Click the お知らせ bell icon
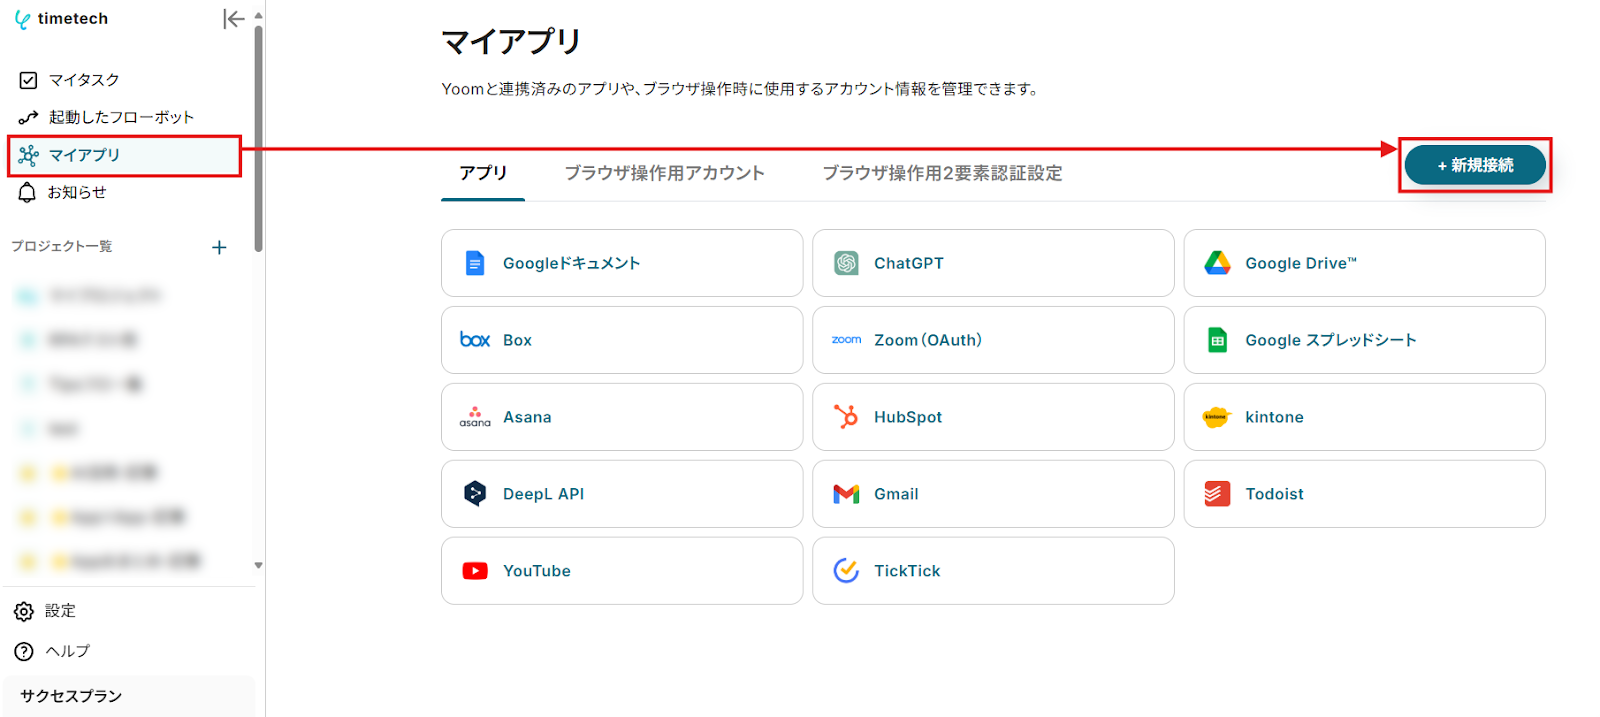 (27, 192)
